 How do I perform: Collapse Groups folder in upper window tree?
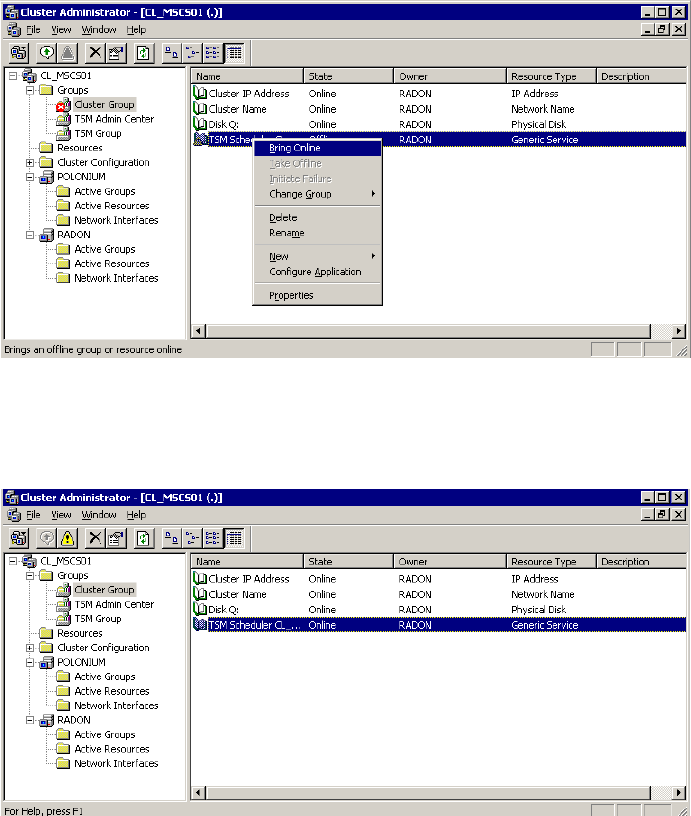tap(30, 90)
